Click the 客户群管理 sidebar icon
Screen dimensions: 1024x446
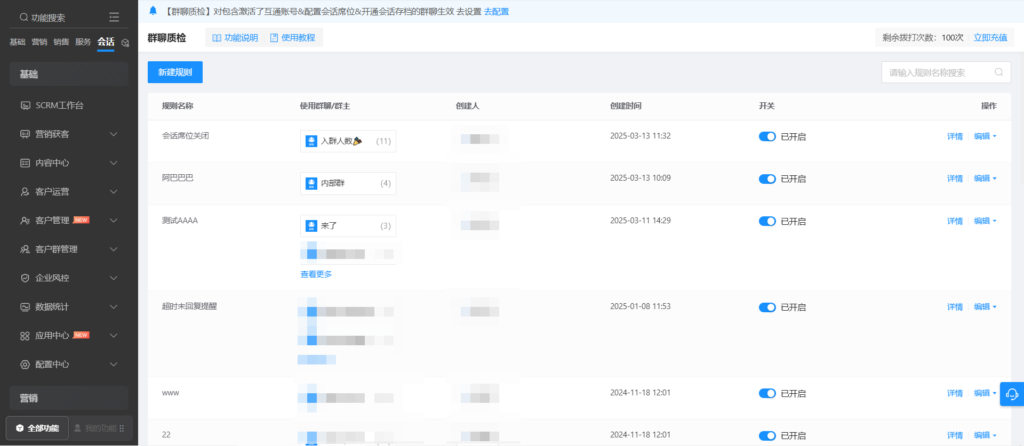[x=25, y=249]
